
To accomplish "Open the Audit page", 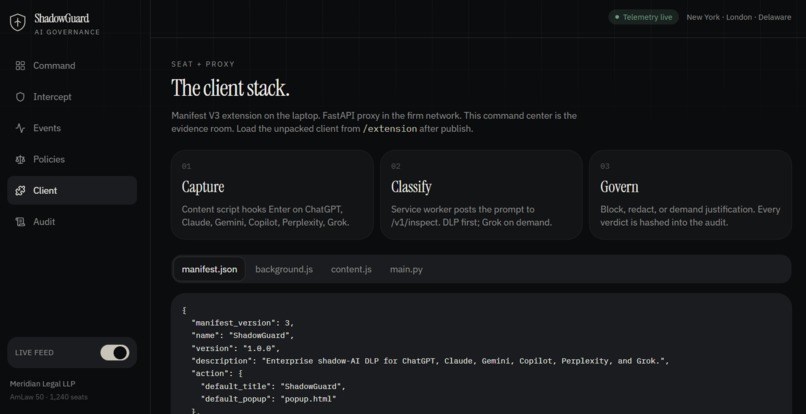I will (x=72, y=222).
